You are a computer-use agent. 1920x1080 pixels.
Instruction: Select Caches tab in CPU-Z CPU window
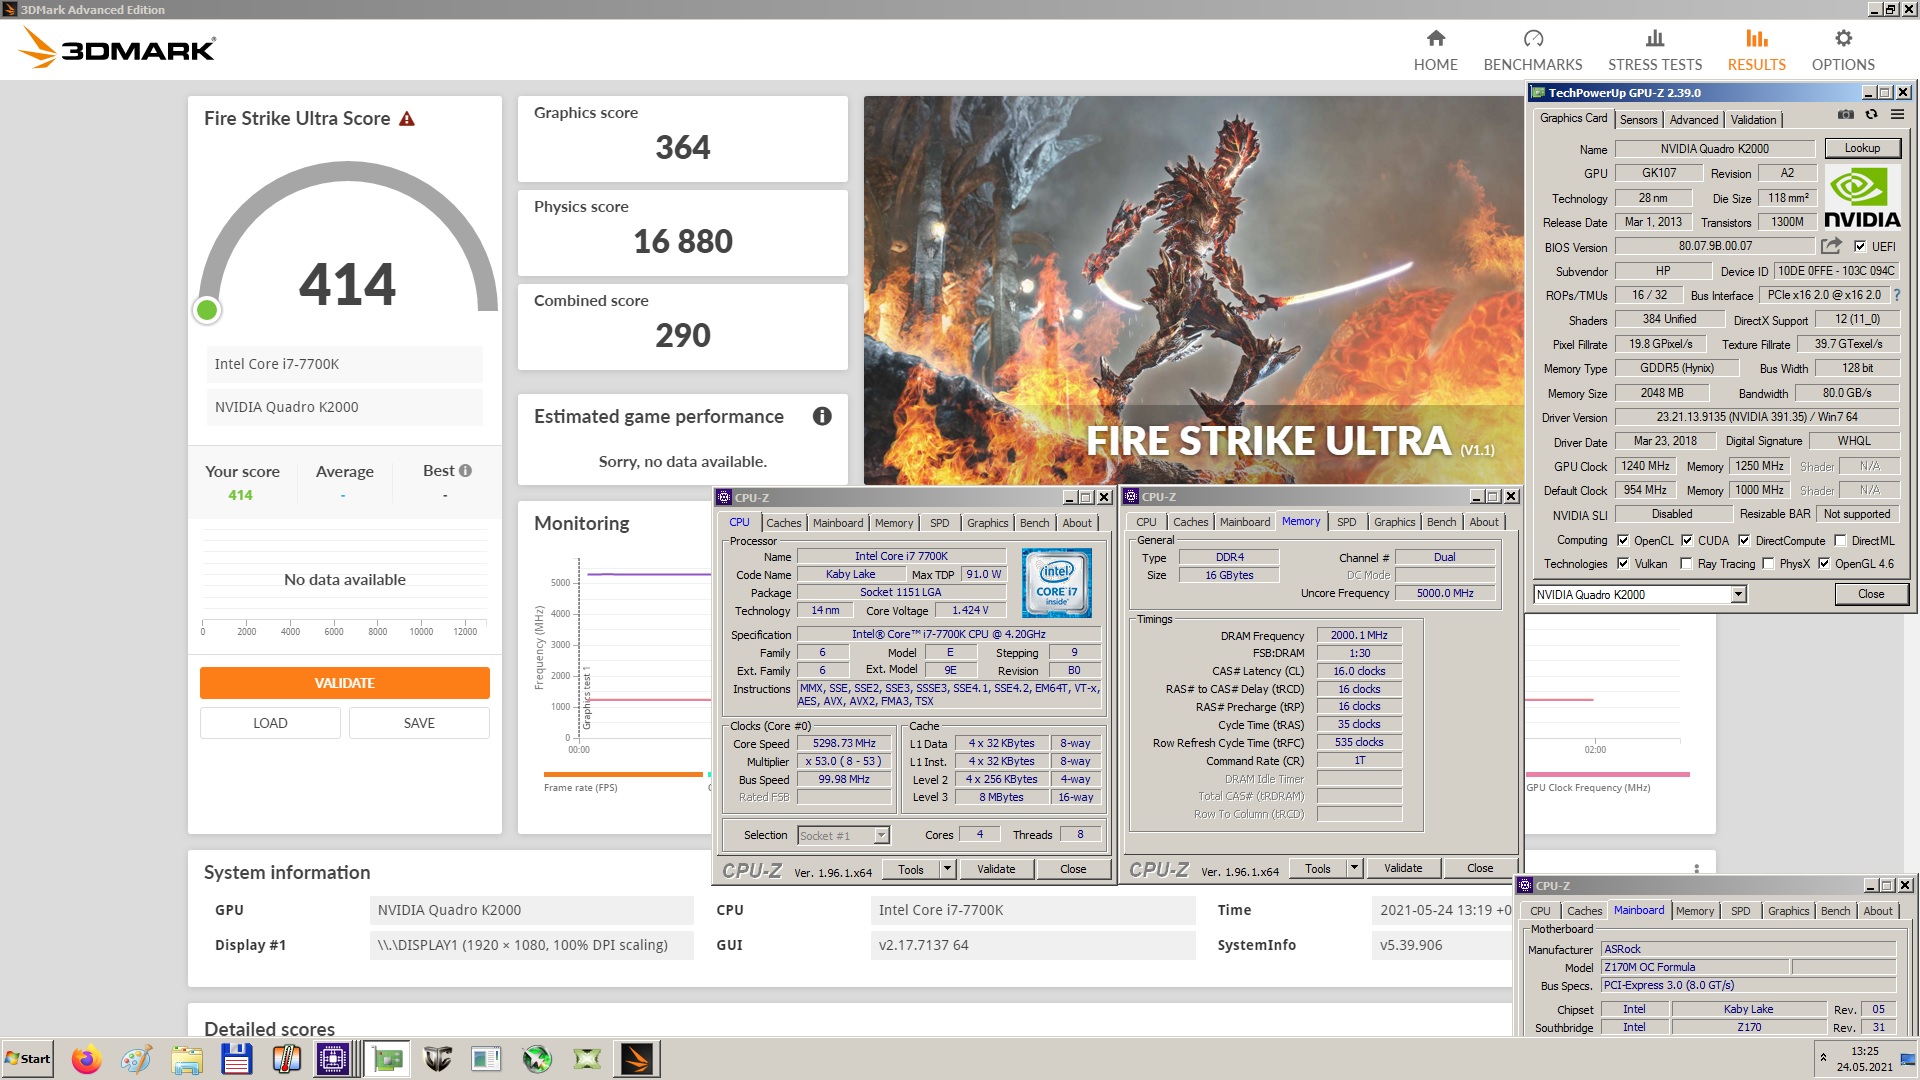pyautogui.click(x=783, y=523)
